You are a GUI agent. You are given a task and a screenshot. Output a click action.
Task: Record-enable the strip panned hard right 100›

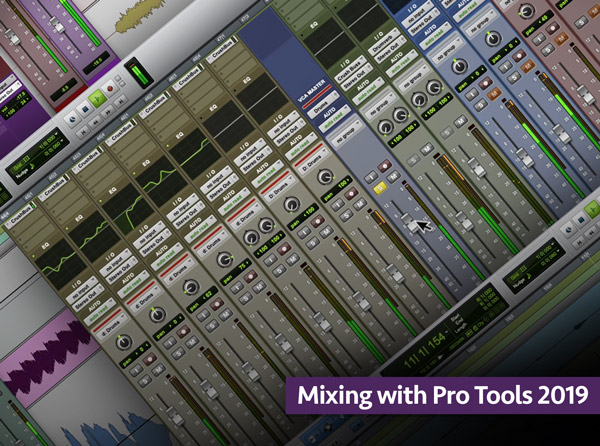coord(351,194)
